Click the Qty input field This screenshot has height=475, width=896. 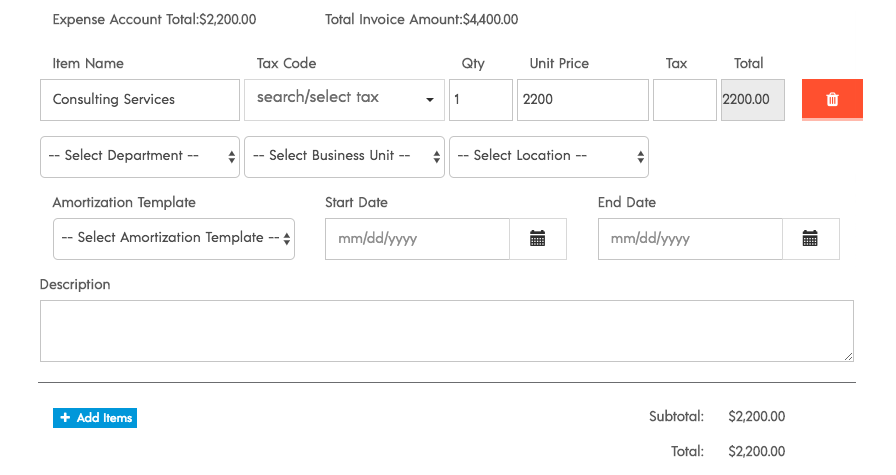pyautogui.click(x=481, y=100)
